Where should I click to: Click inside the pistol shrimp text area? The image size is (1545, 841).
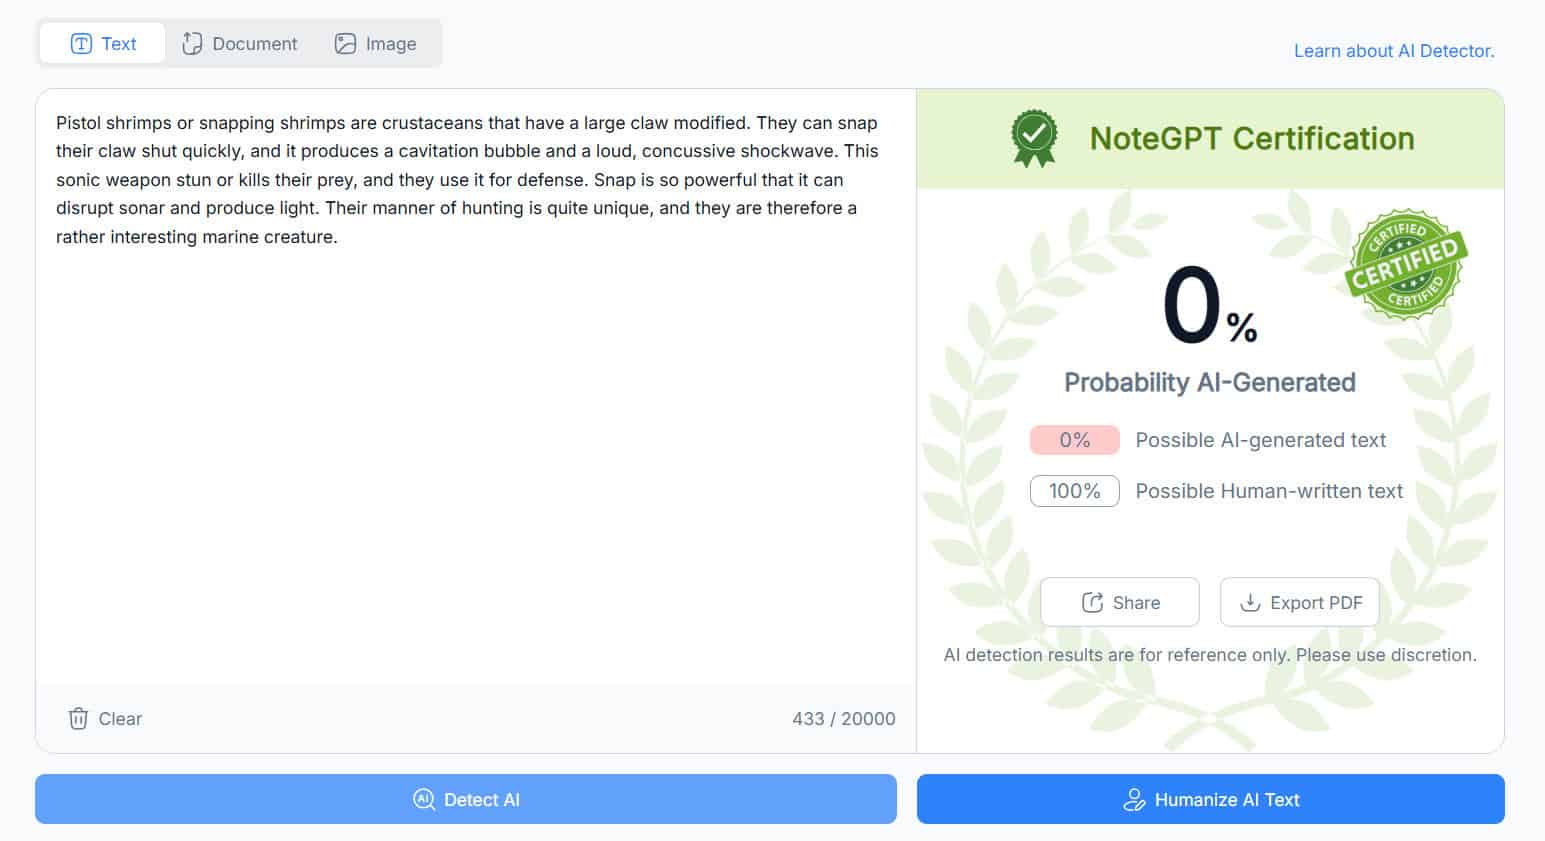[475, 400]
